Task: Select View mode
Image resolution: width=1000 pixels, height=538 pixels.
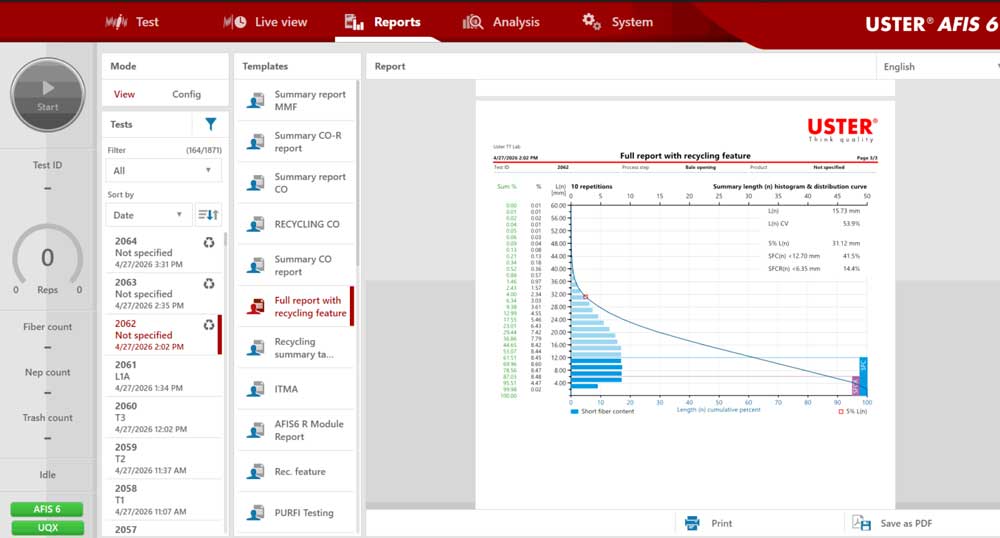Action: click(124, 94)
